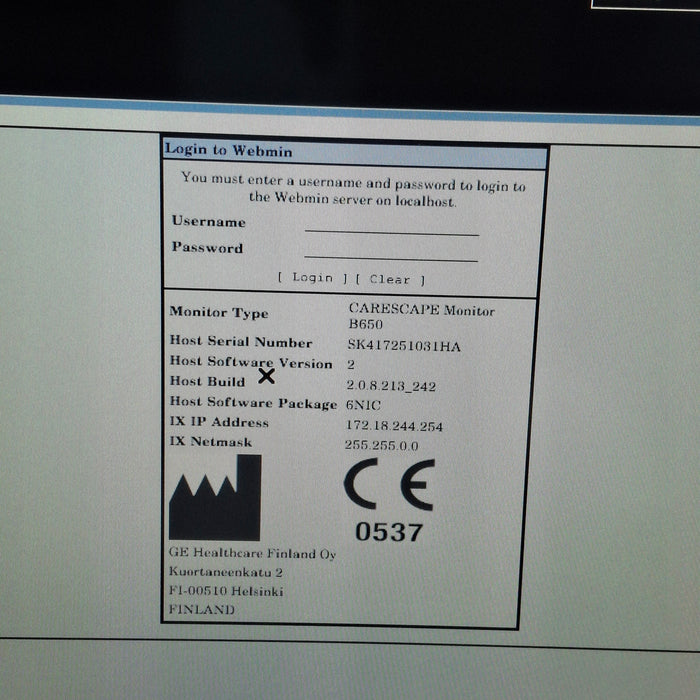The image size is (700, 700).
Task: Click the Webmin login instruction message
Action: pyautogui.click(x=353, y=190)
